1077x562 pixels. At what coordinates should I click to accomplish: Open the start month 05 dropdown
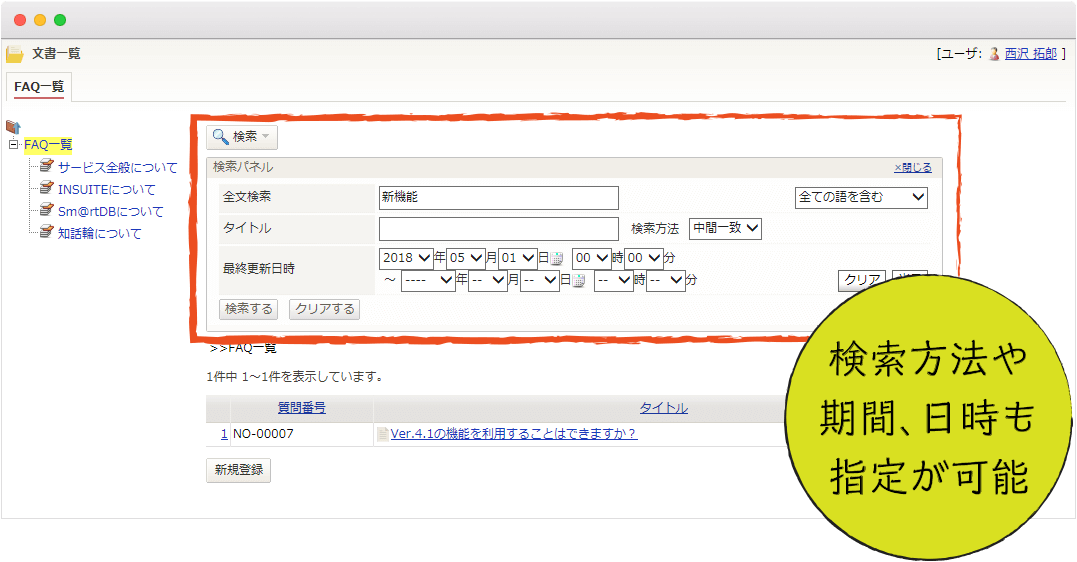tap(466, 258)
